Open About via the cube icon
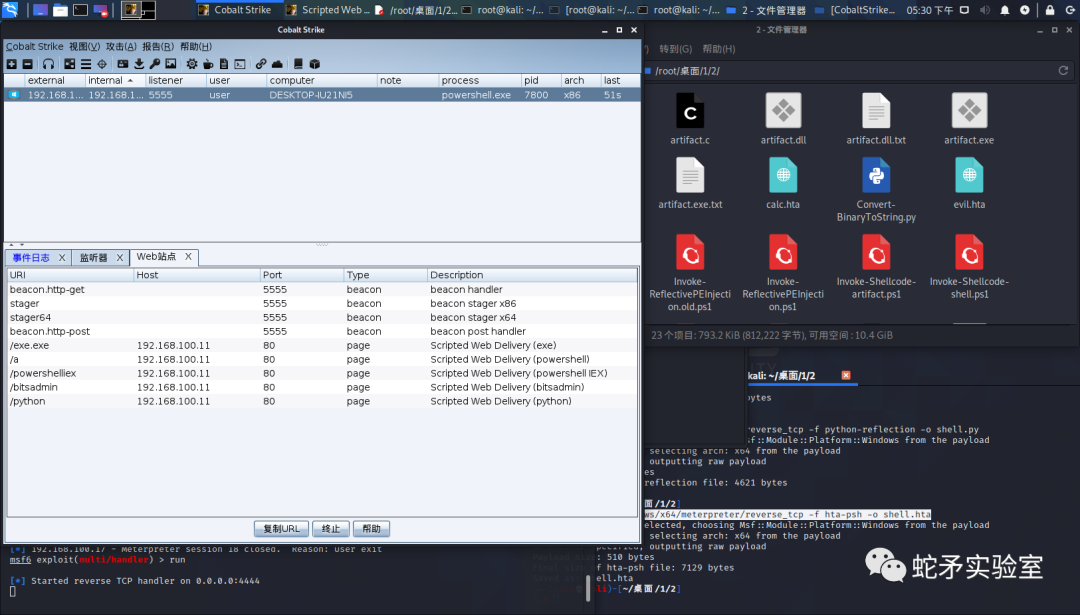The width and height of the screenshot is (1080, 615). (315, 64)
